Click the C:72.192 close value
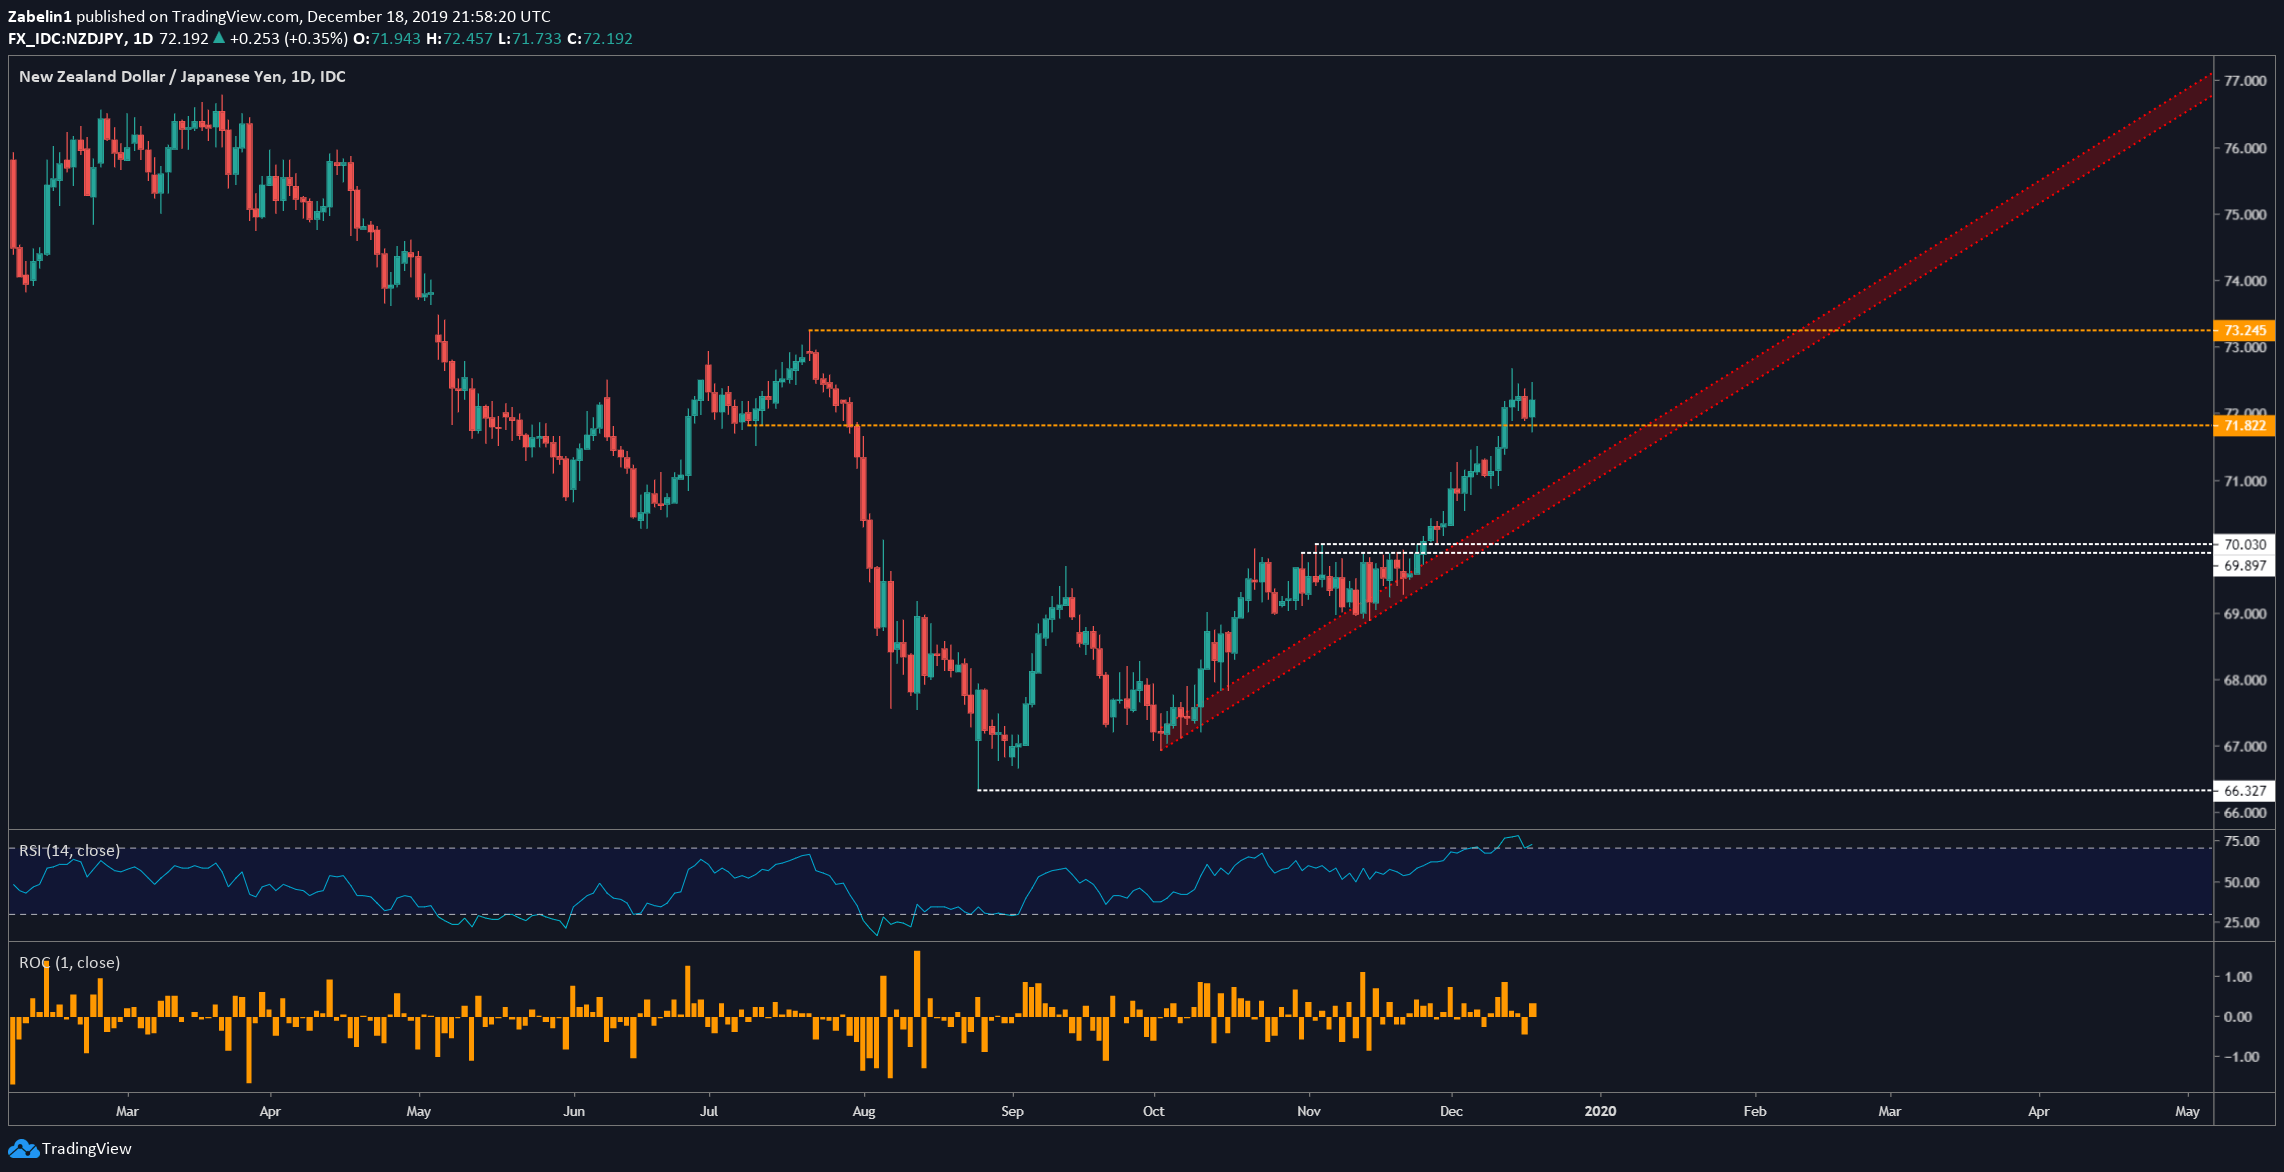Screen dimensions: 2284x1172 click(600, 39)
